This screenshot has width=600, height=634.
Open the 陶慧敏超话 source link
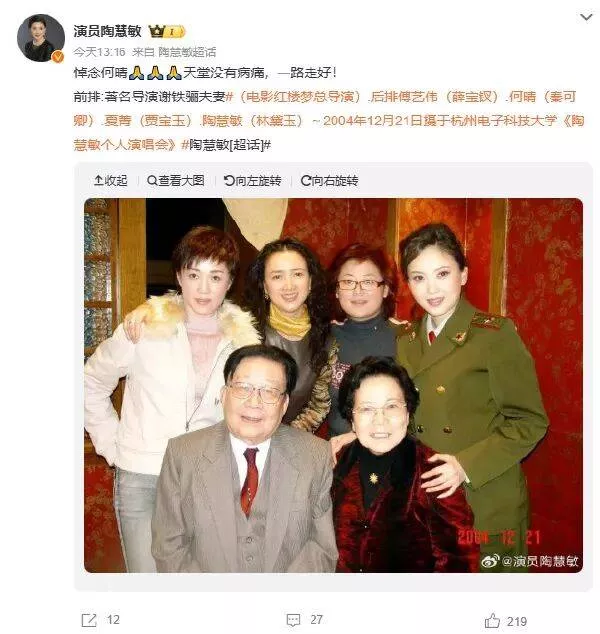click(187, 52)
